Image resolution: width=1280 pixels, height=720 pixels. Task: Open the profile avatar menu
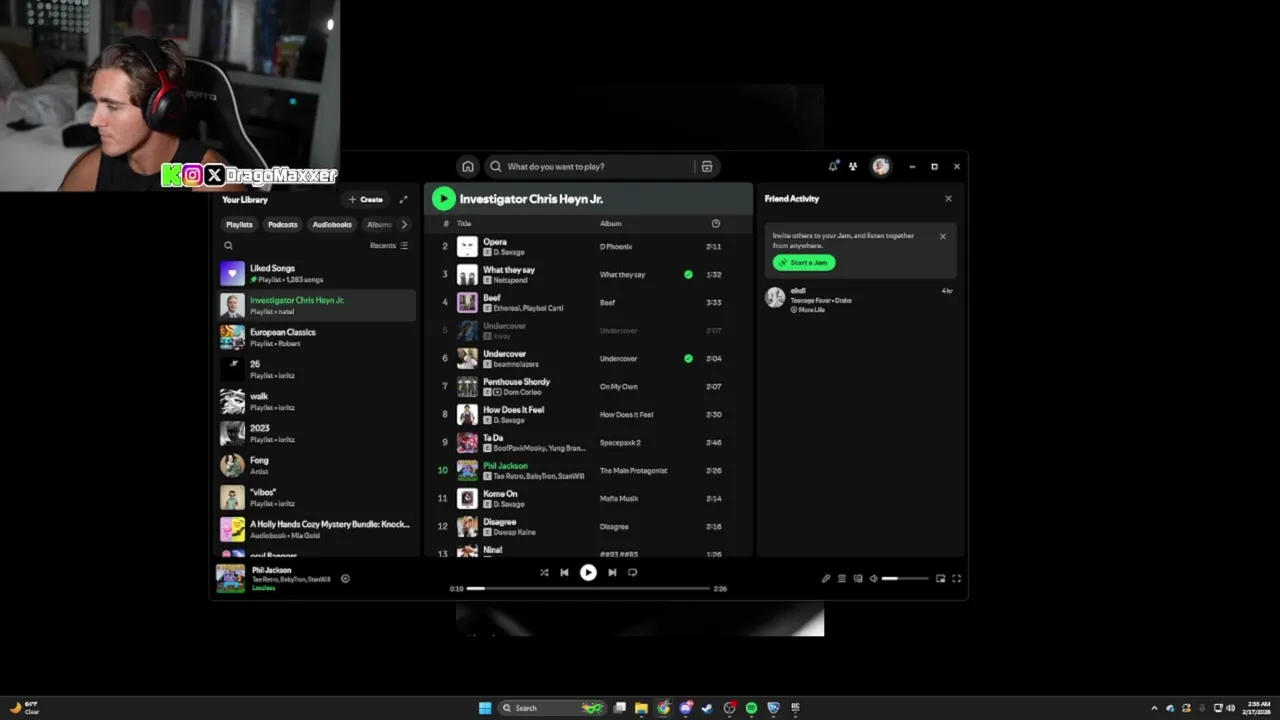click(x=880, y=166)
